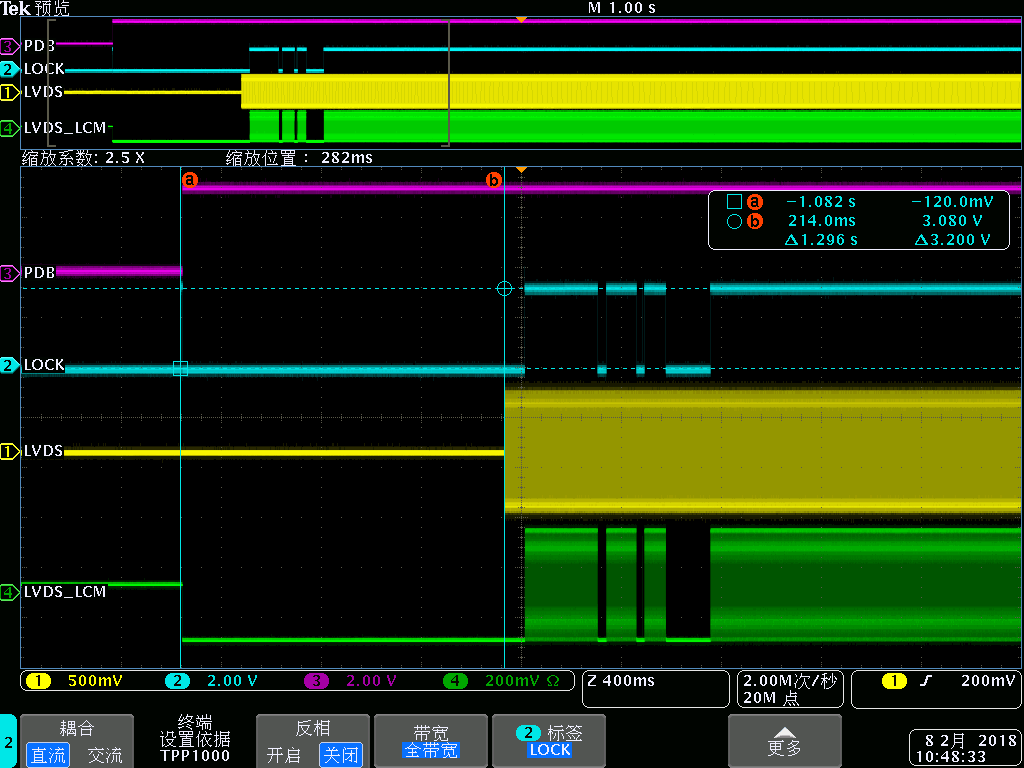Turn invert on with 开启
This screenshot has height=768, width=1024.
click(x=284, y=756)
